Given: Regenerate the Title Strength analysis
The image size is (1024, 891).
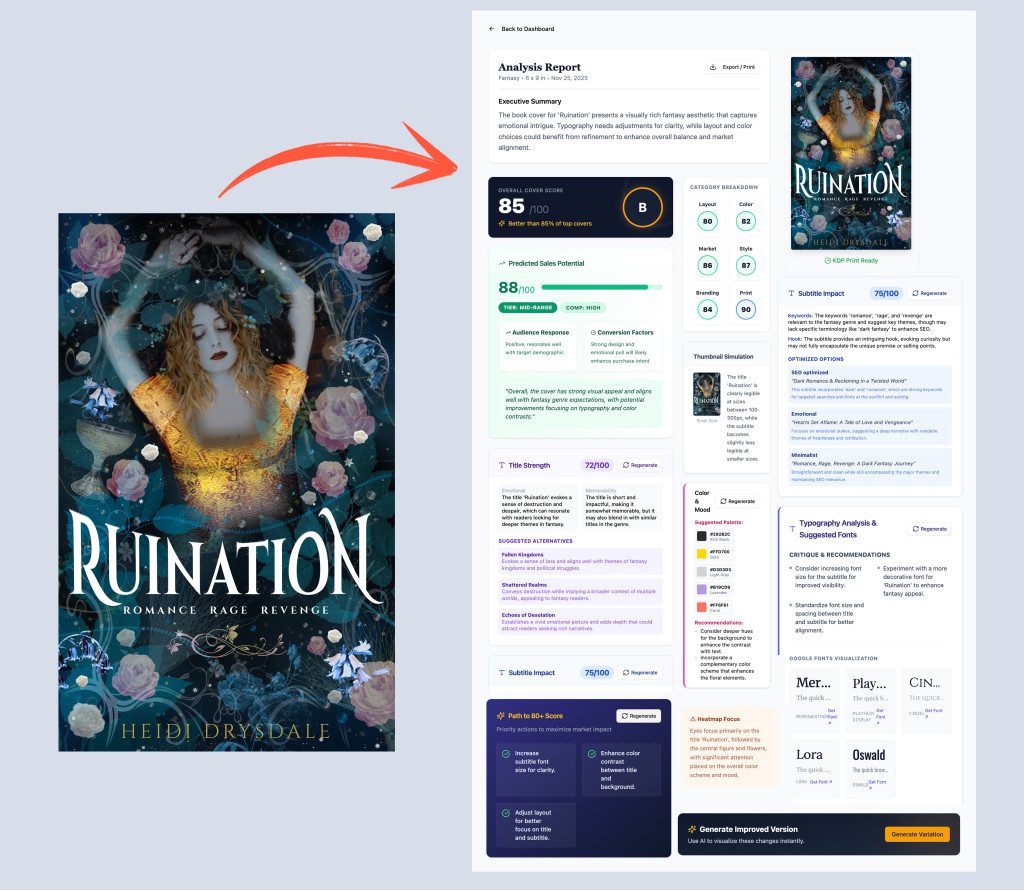Looking at the screenshot, I should [639, 465].
